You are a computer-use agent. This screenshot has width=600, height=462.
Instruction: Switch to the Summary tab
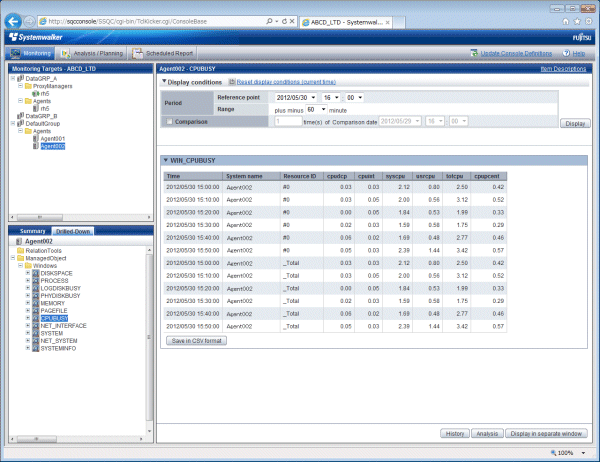point(33,231)
